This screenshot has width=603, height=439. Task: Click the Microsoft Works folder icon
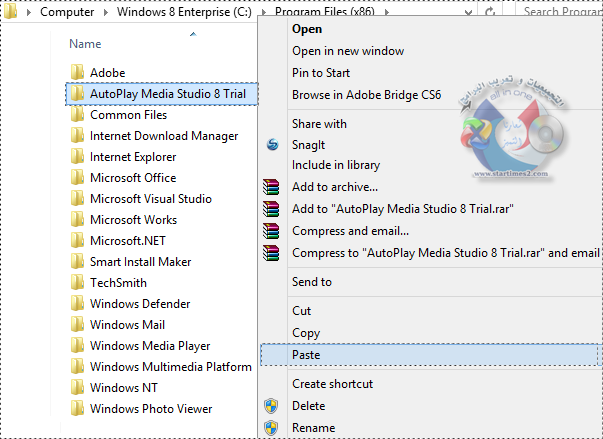click(77, 220)
